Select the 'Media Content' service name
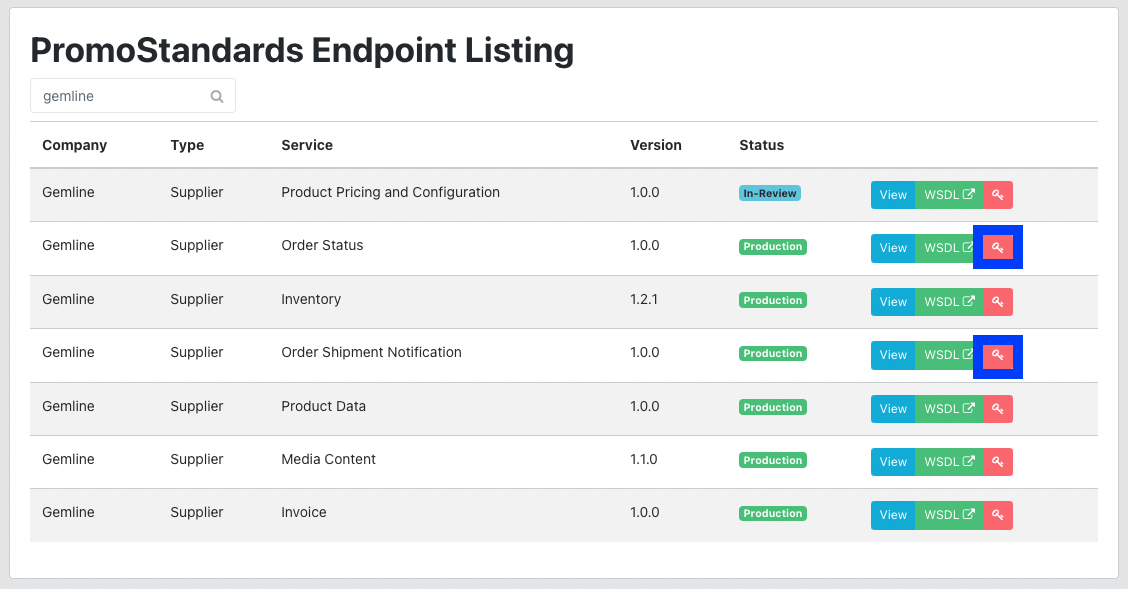This screenshot has height=589, width=1128. [x=329, y=460]
